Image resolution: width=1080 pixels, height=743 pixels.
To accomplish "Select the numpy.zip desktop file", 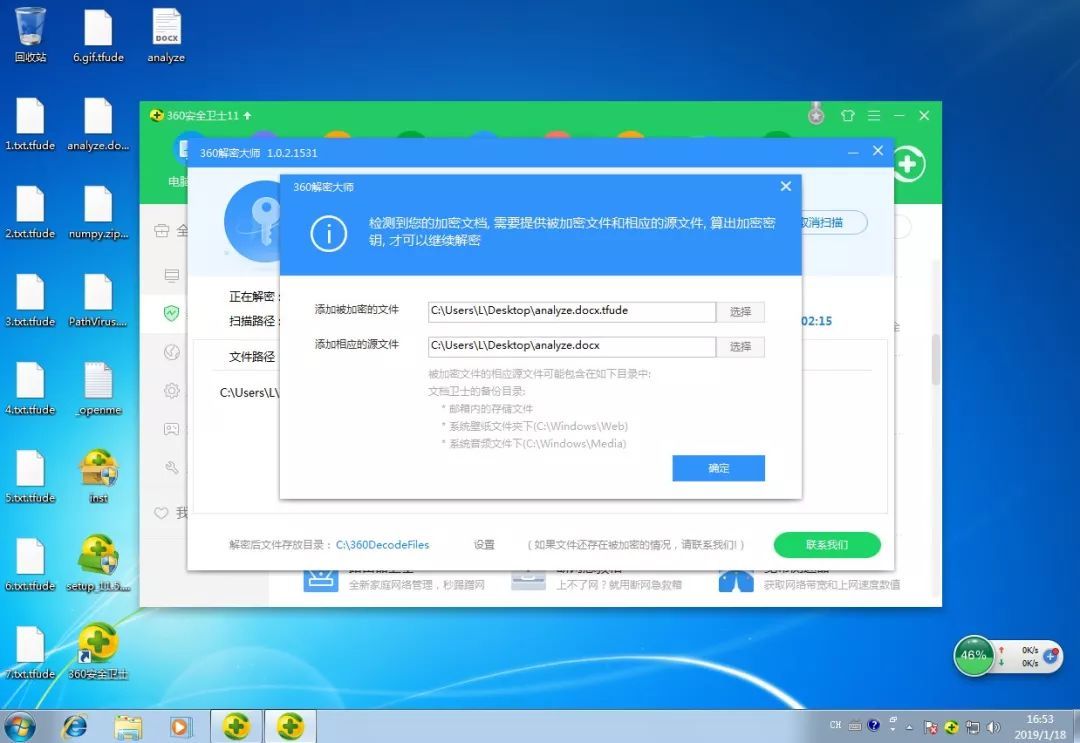I will click(98, 211).
